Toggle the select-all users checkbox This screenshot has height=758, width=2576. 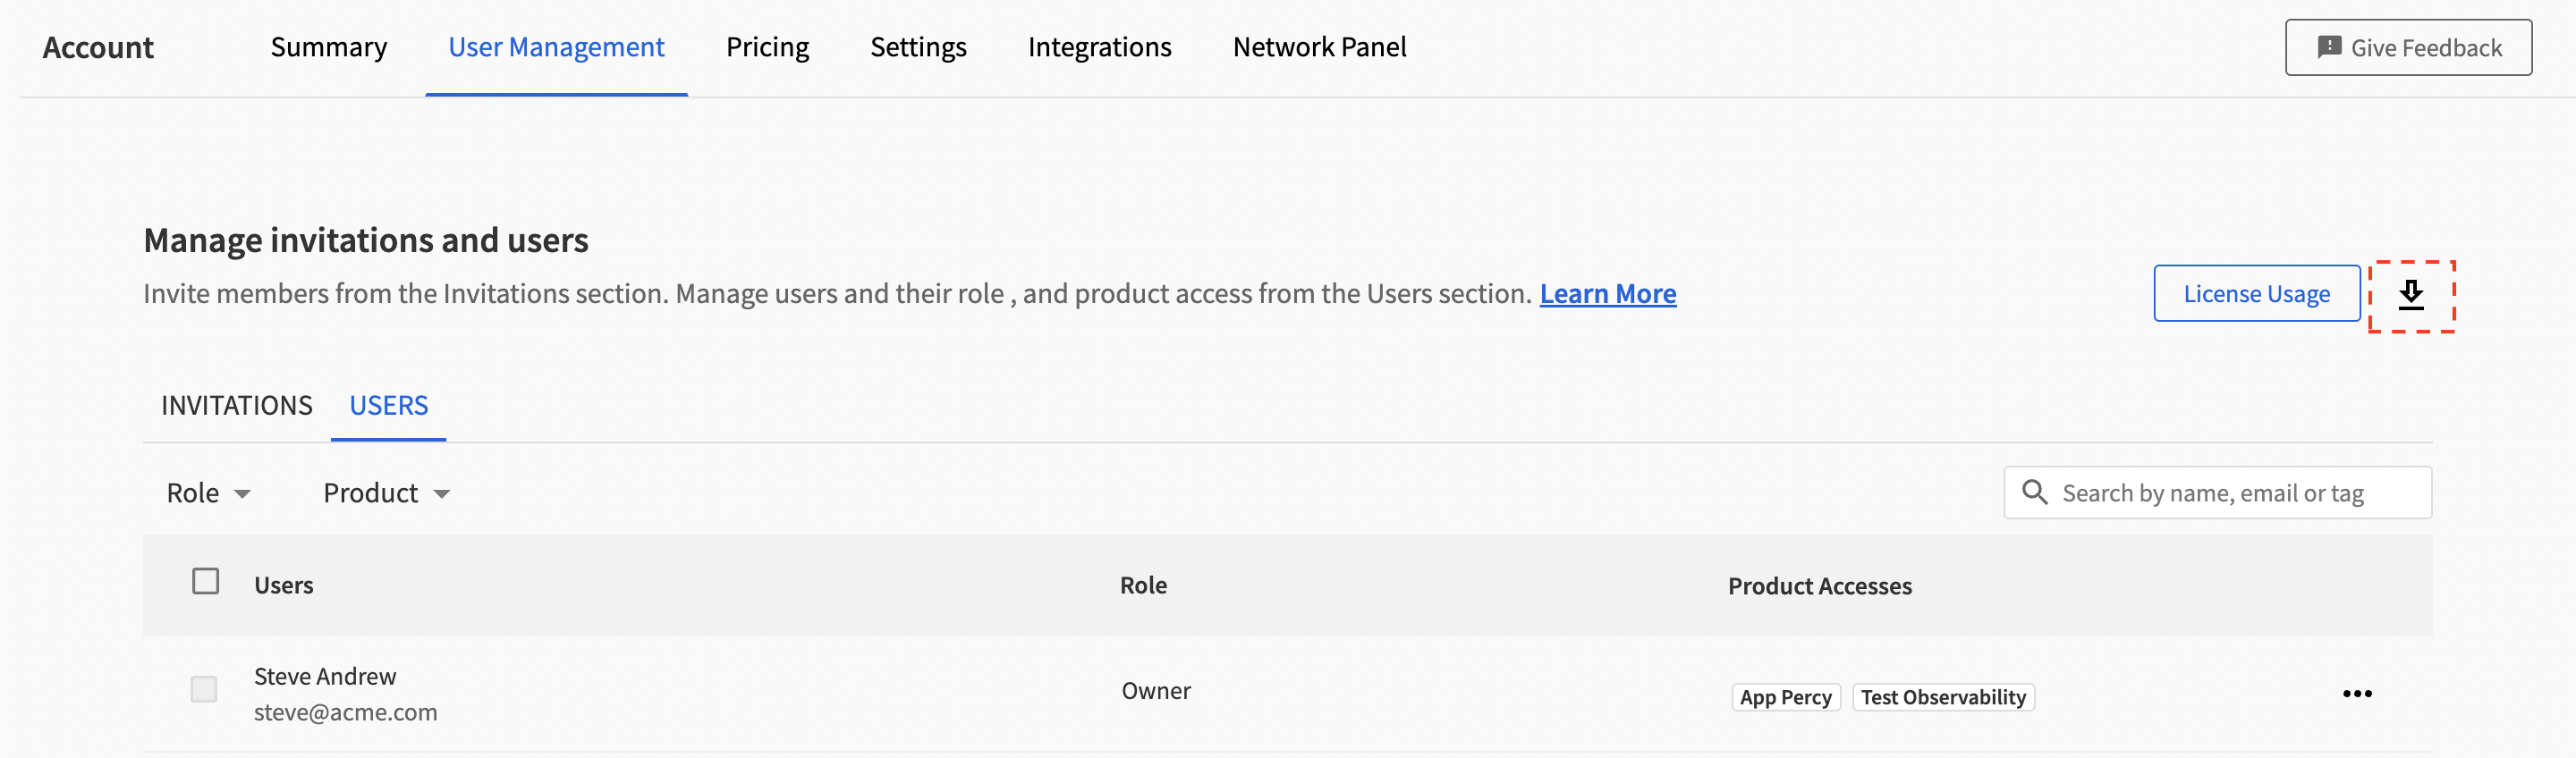click(206, 582)
